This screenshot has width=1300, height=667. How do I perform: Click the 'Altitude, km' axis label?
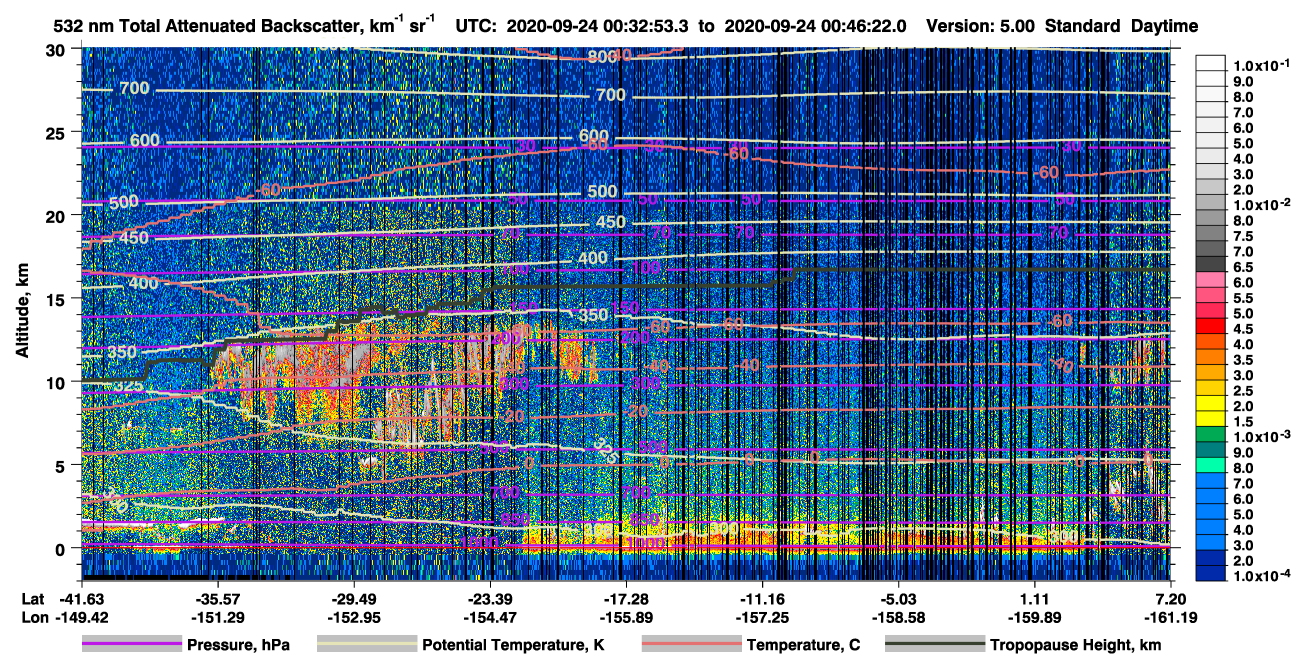pyautogui.click(x=22, y=311)
